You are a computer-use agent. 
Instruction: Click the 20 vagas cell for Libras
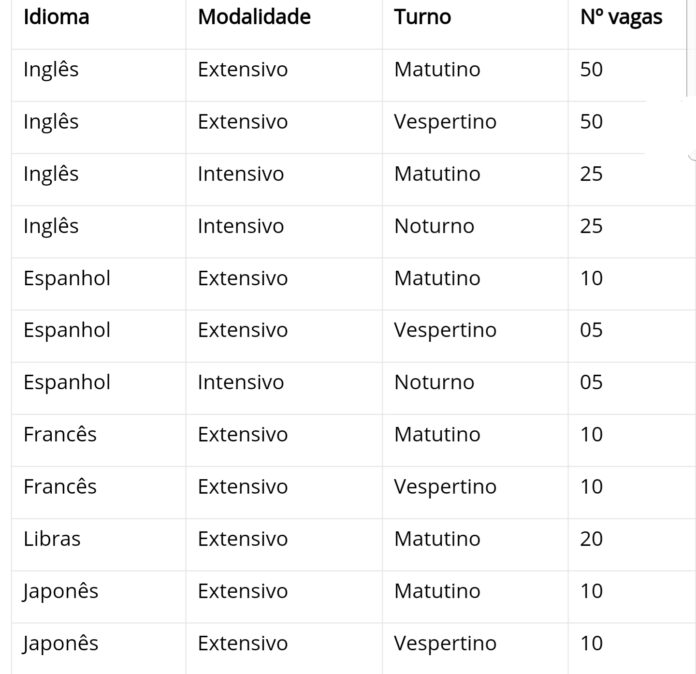coord(591,539)
